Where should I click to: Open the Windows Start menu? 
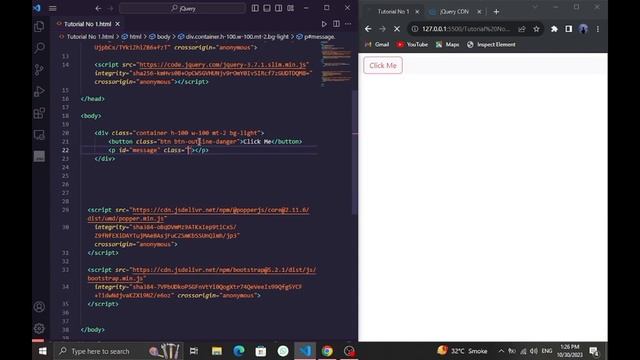(x=42, y=351)
